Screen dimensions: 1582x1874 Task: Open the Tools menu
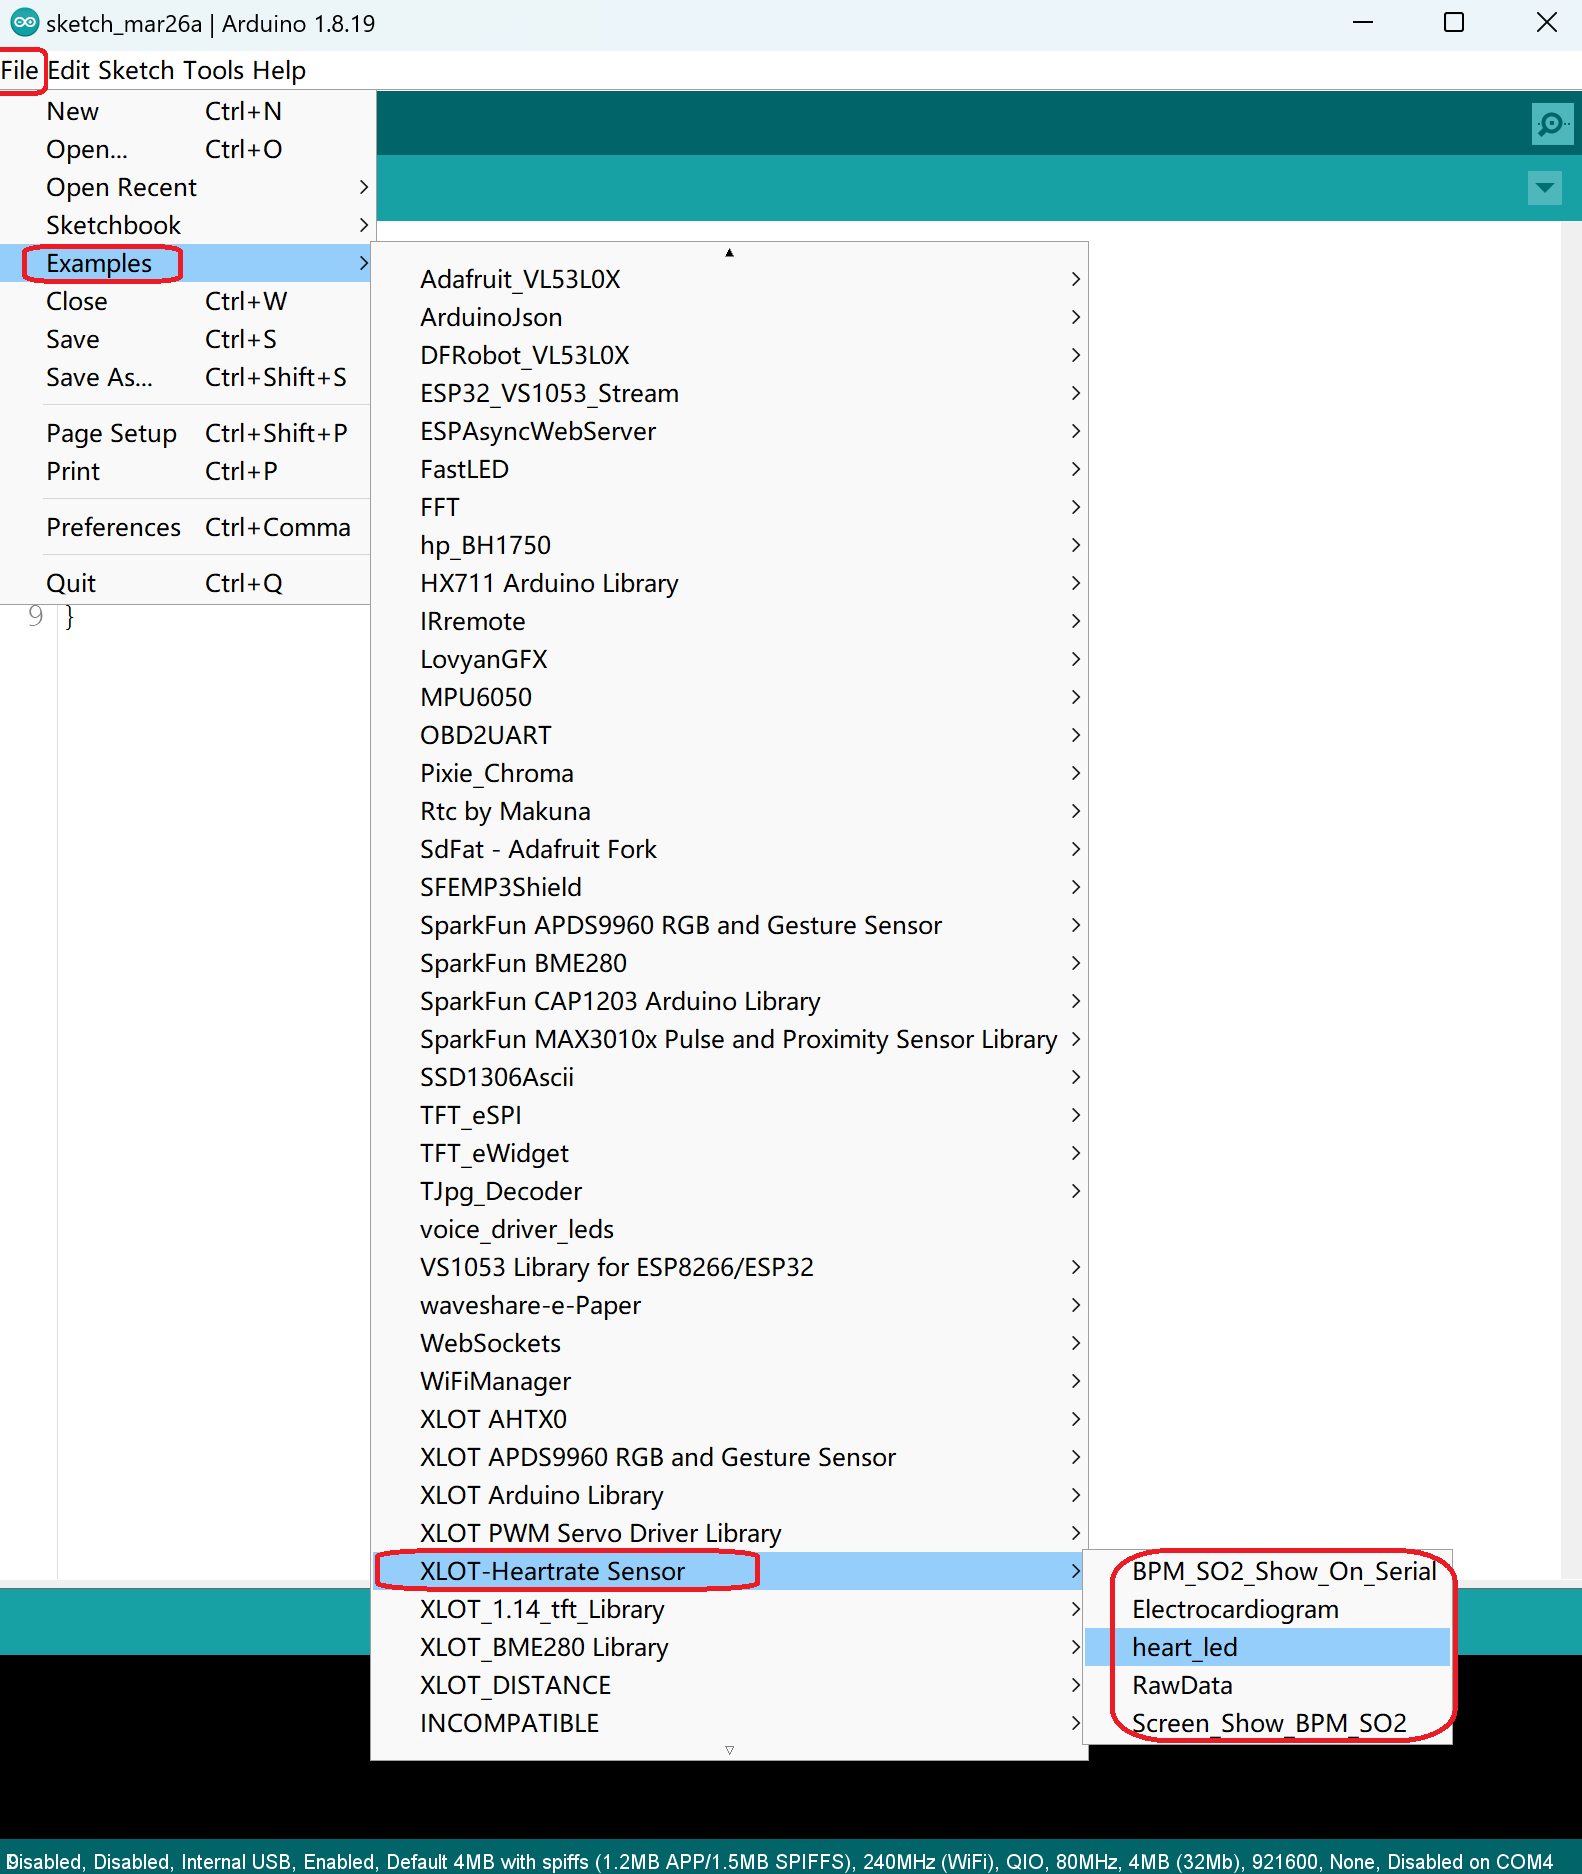214,71
